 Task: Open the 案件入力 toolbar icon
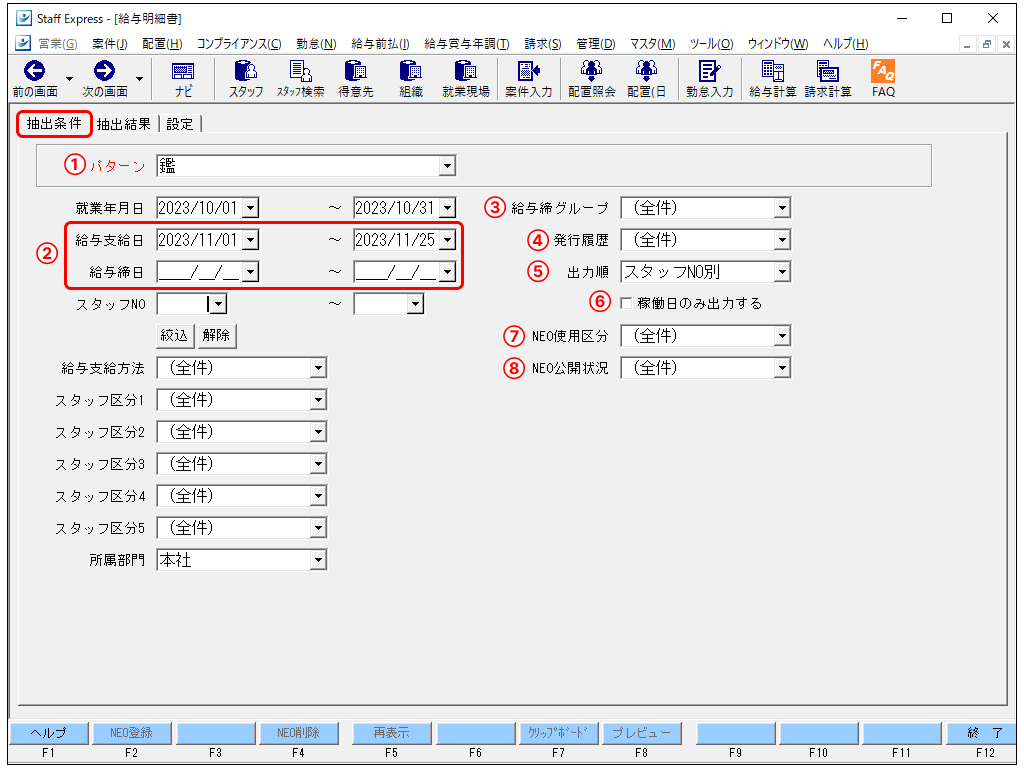528,71
